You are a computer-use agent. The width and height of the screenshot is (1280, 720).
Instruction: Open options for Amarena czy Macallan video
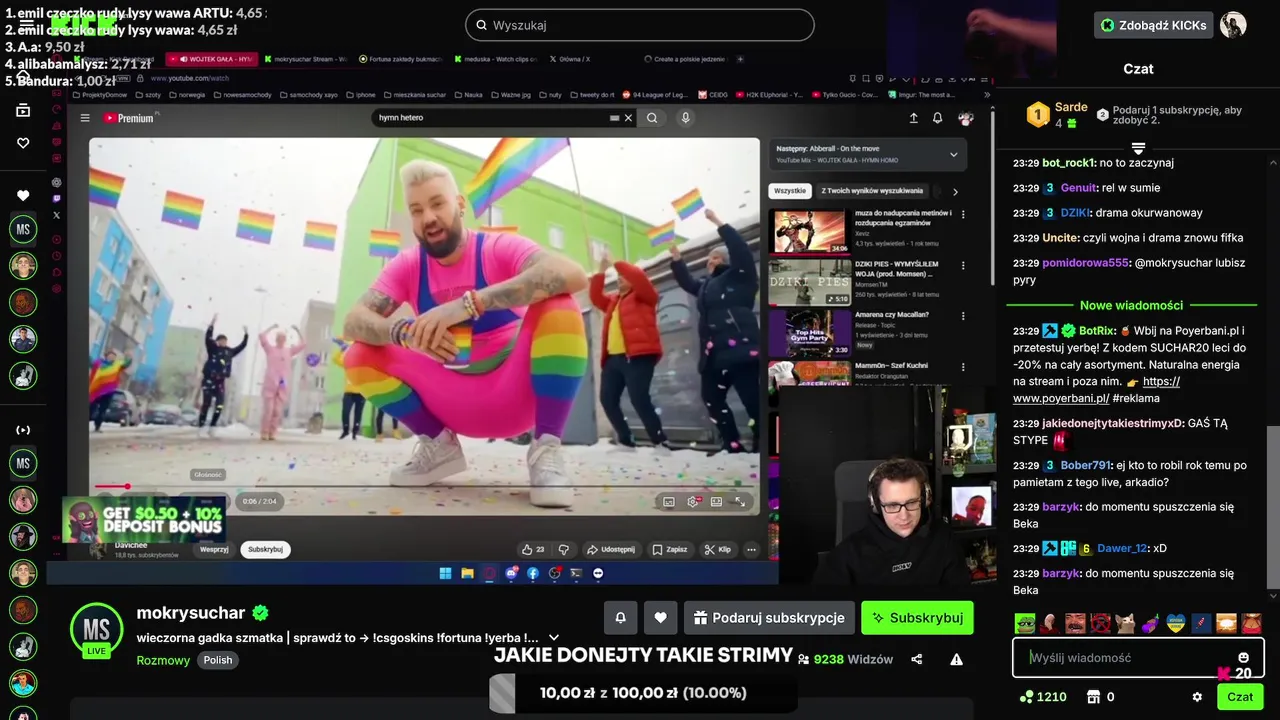tap(963, 316)
